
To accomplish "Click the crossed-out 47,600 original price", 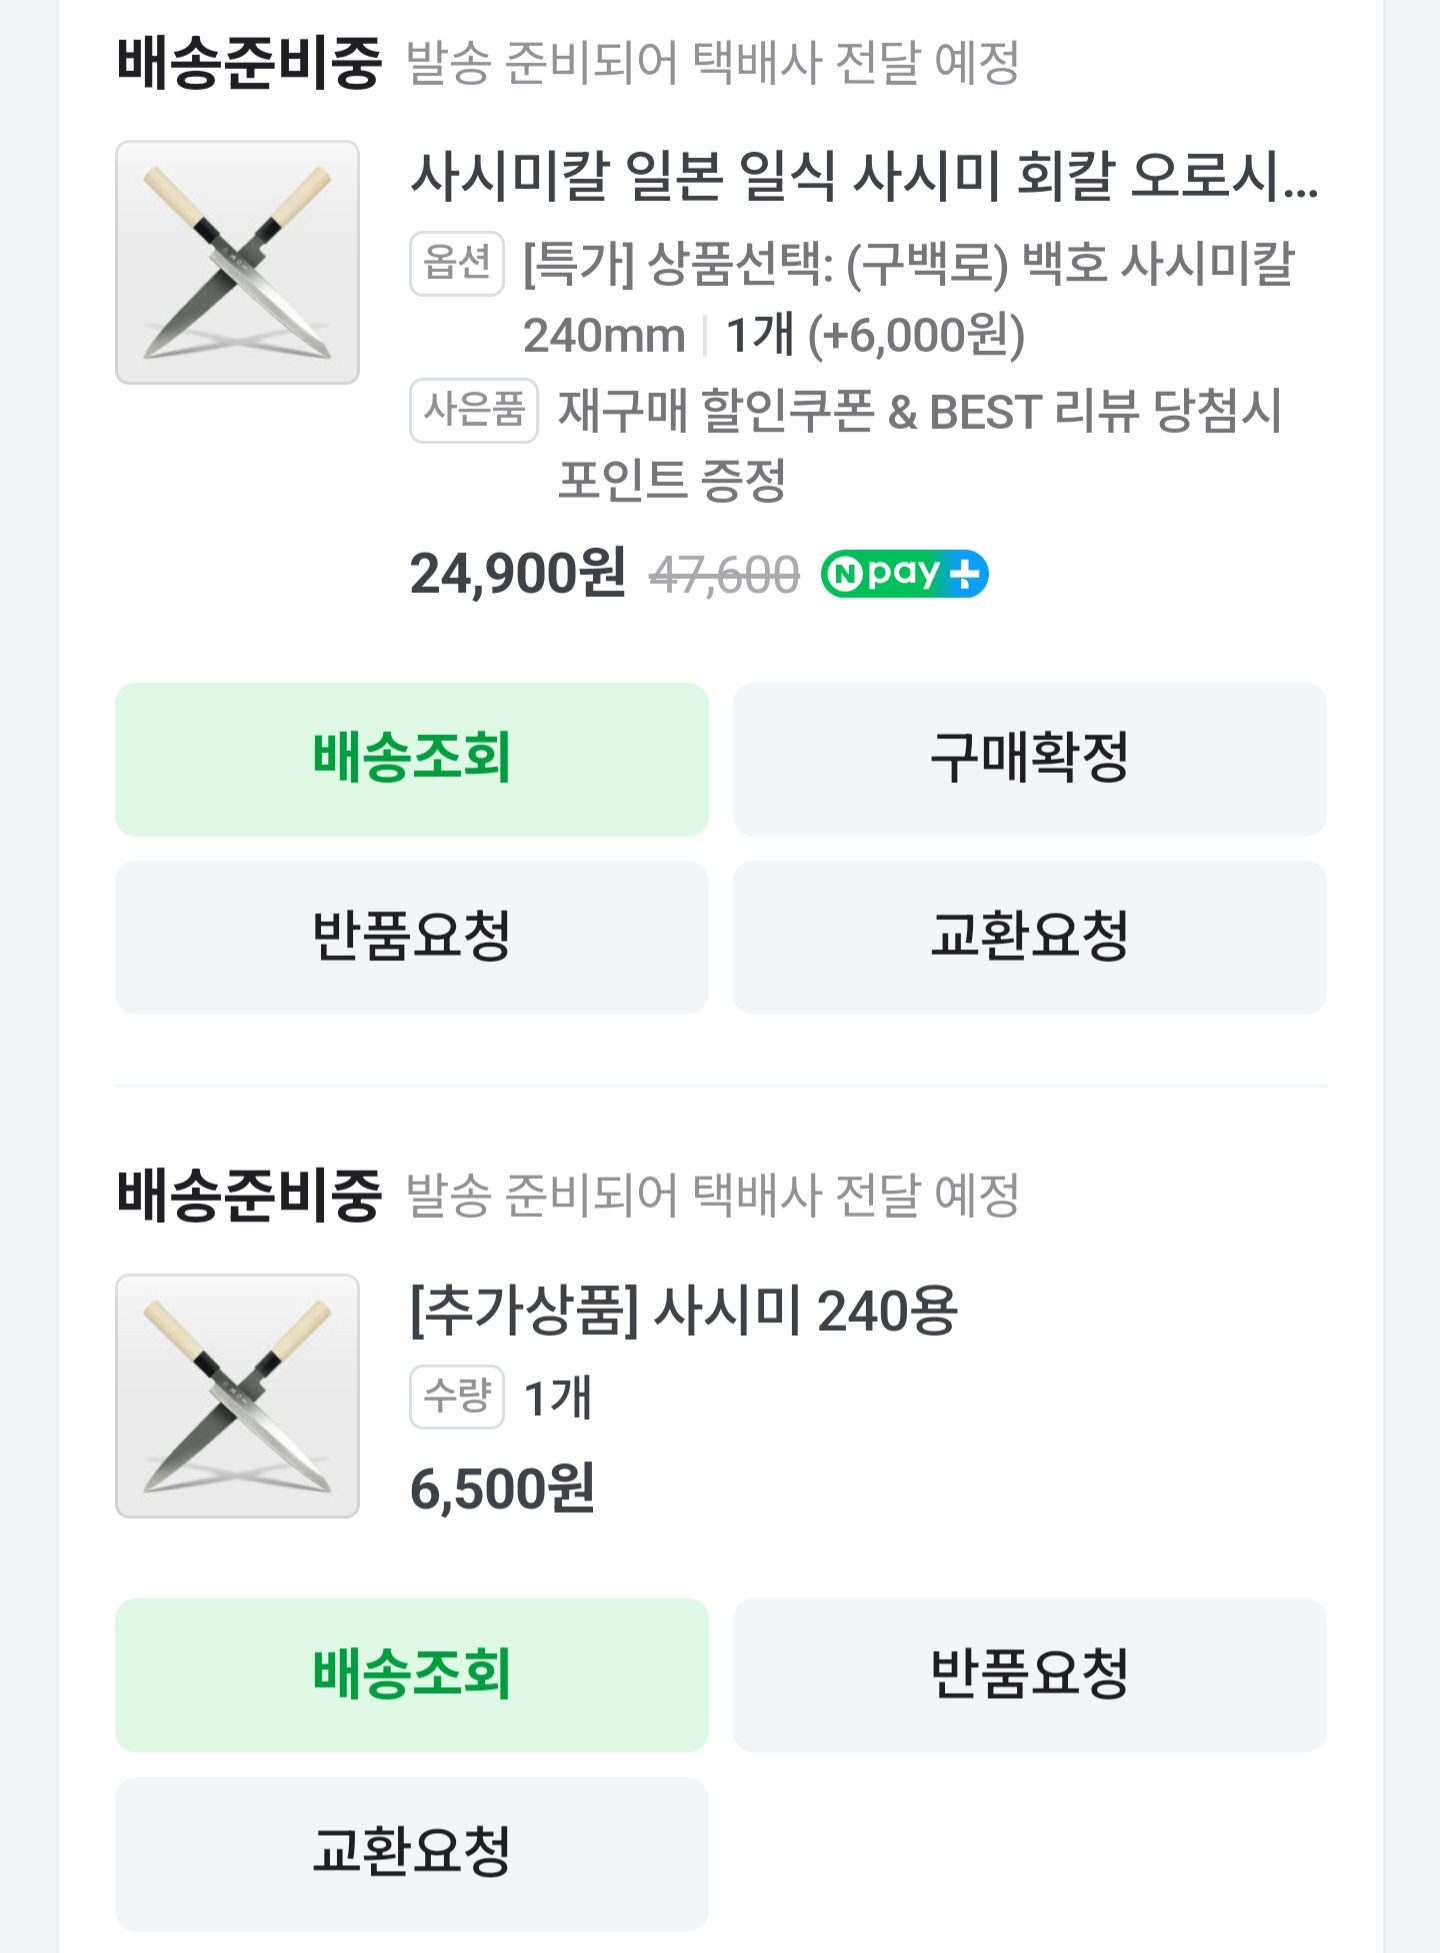I will tap(724, 576).
